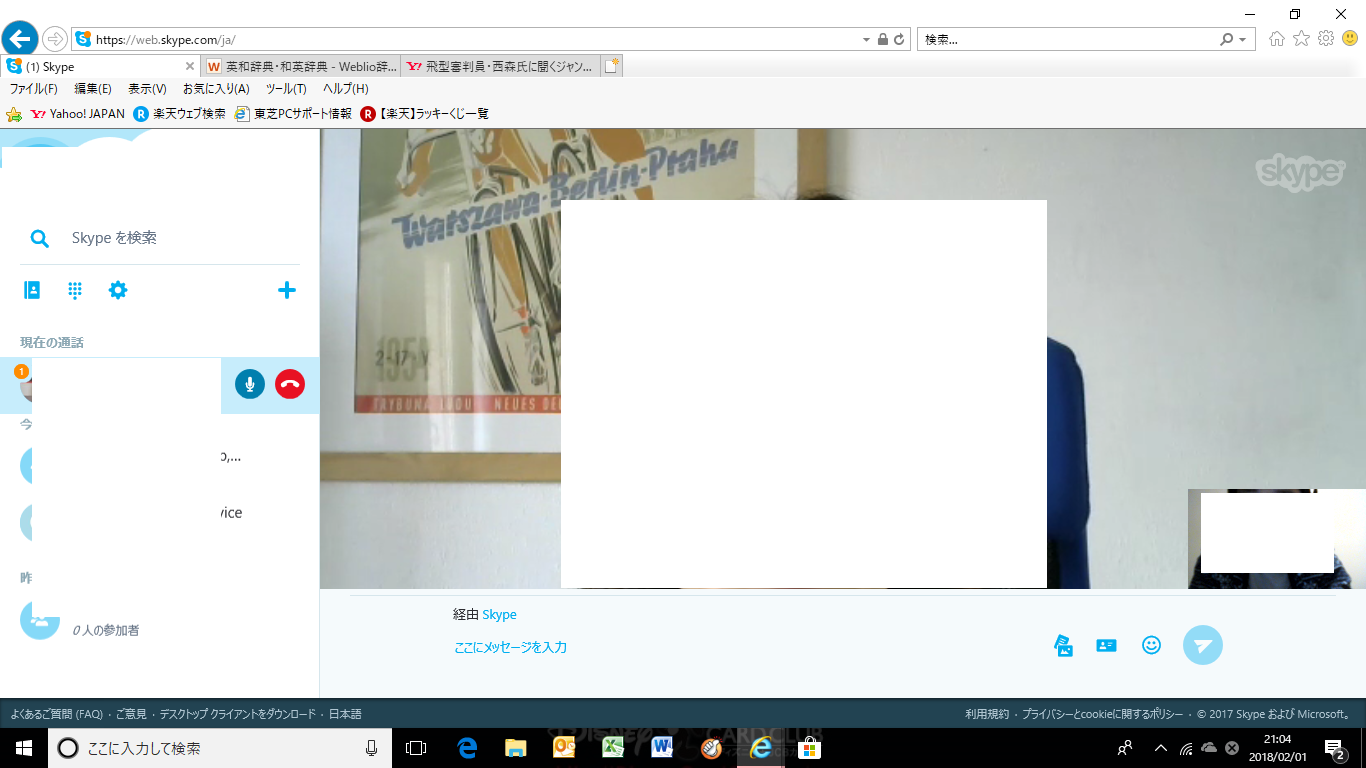The height and width of the screenshot is (768, 1366).
Task: Expand the address bar autocomplete dropdown
Action: [866, 40]
